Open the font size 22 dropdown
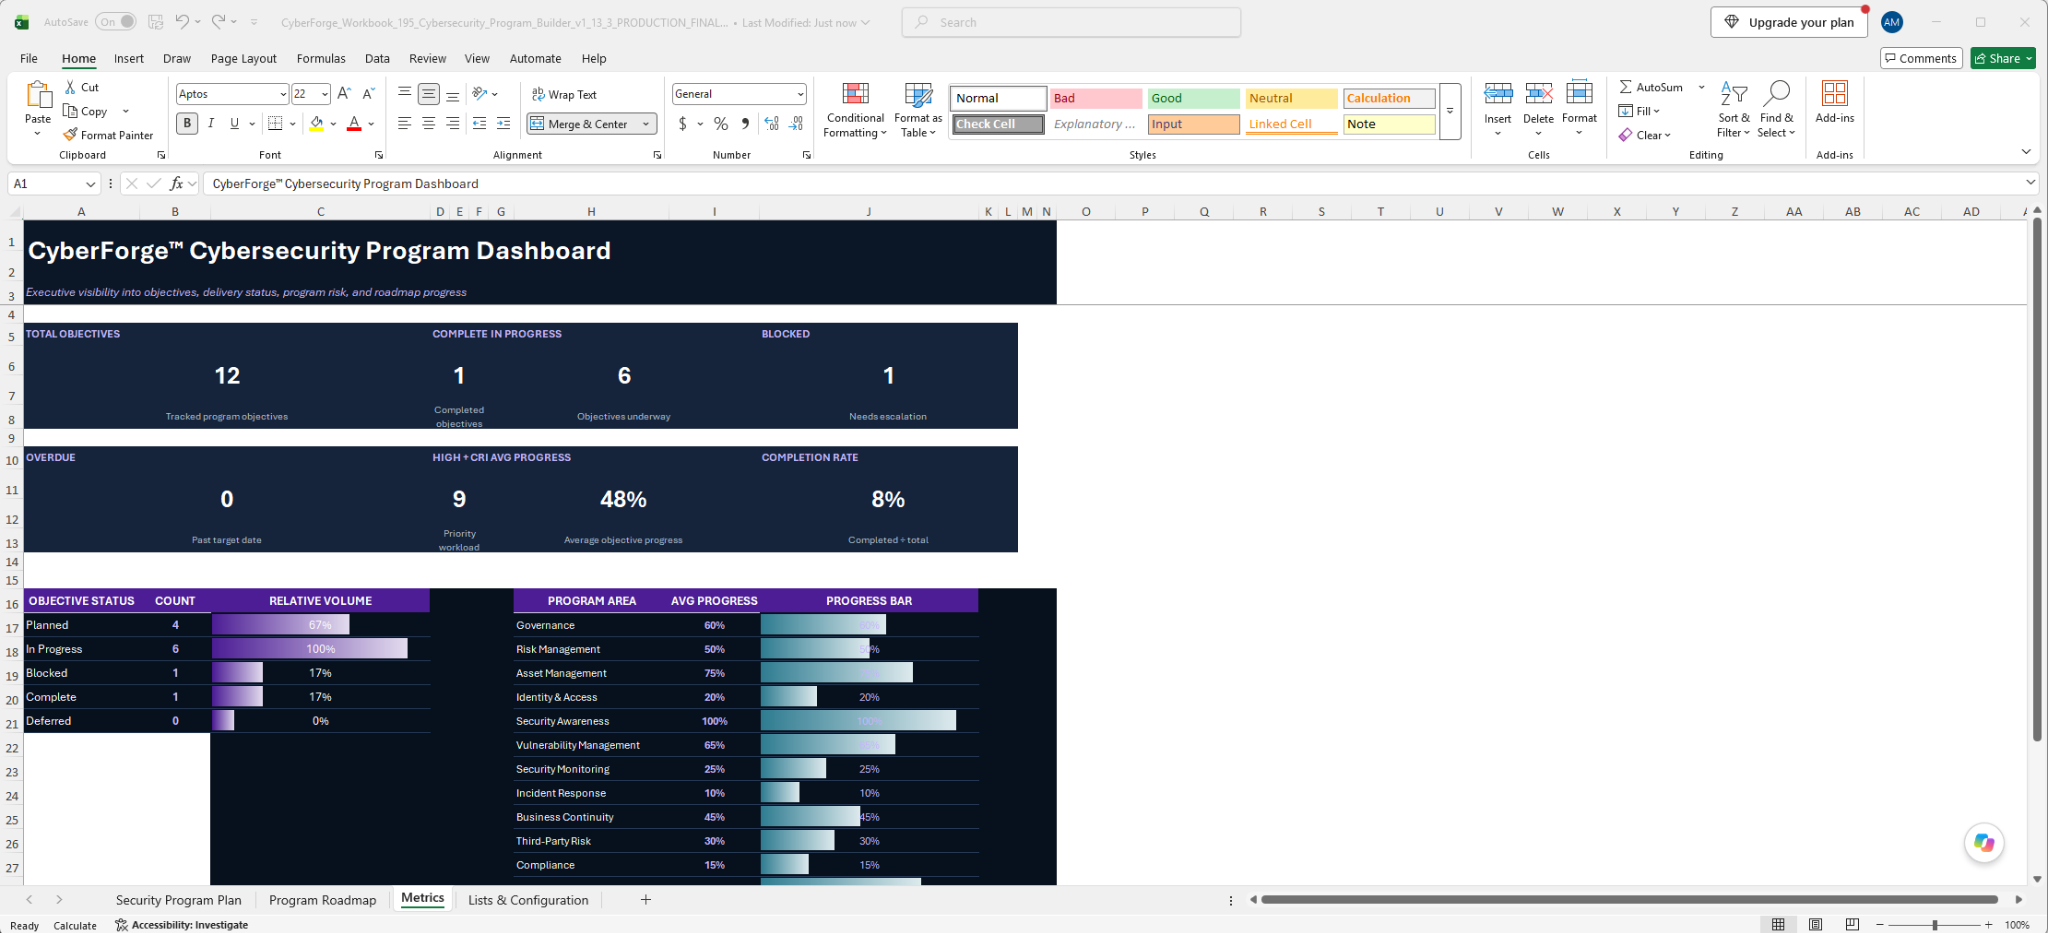The width and height of the screenshot is (2048, 933). point(325,94)
